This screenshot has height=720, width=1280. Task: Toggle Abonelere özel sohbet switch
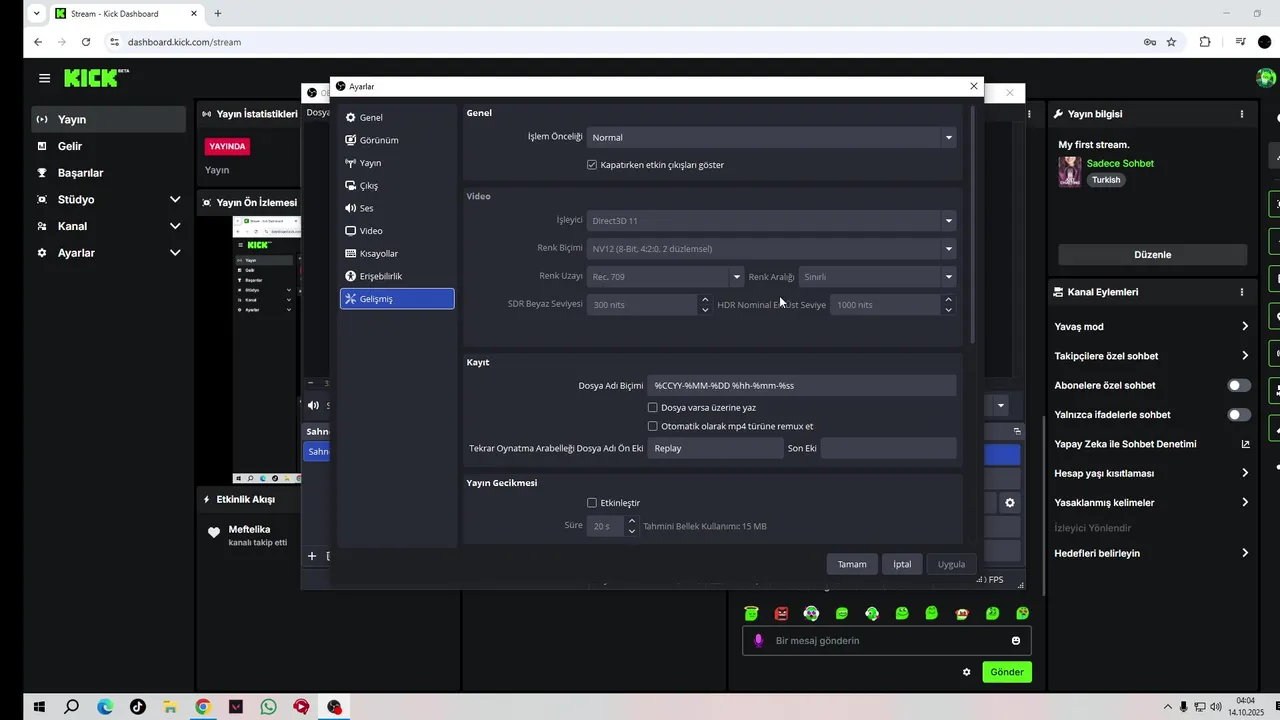[1239, 385]
